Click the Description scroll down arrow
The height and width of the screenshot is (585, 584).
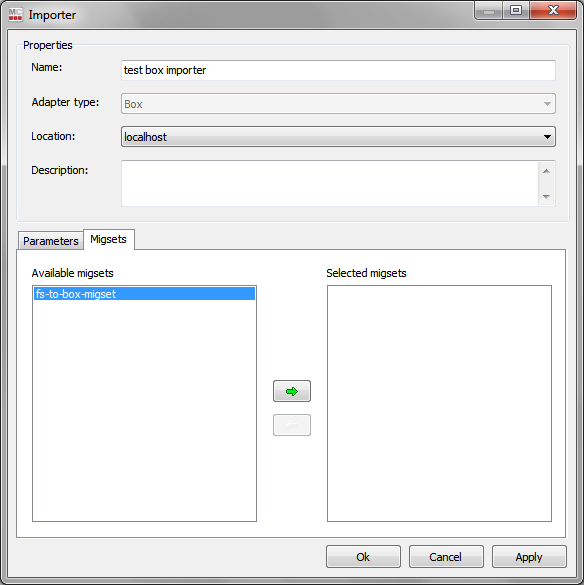pyautogui.click(x=546, y=197)
